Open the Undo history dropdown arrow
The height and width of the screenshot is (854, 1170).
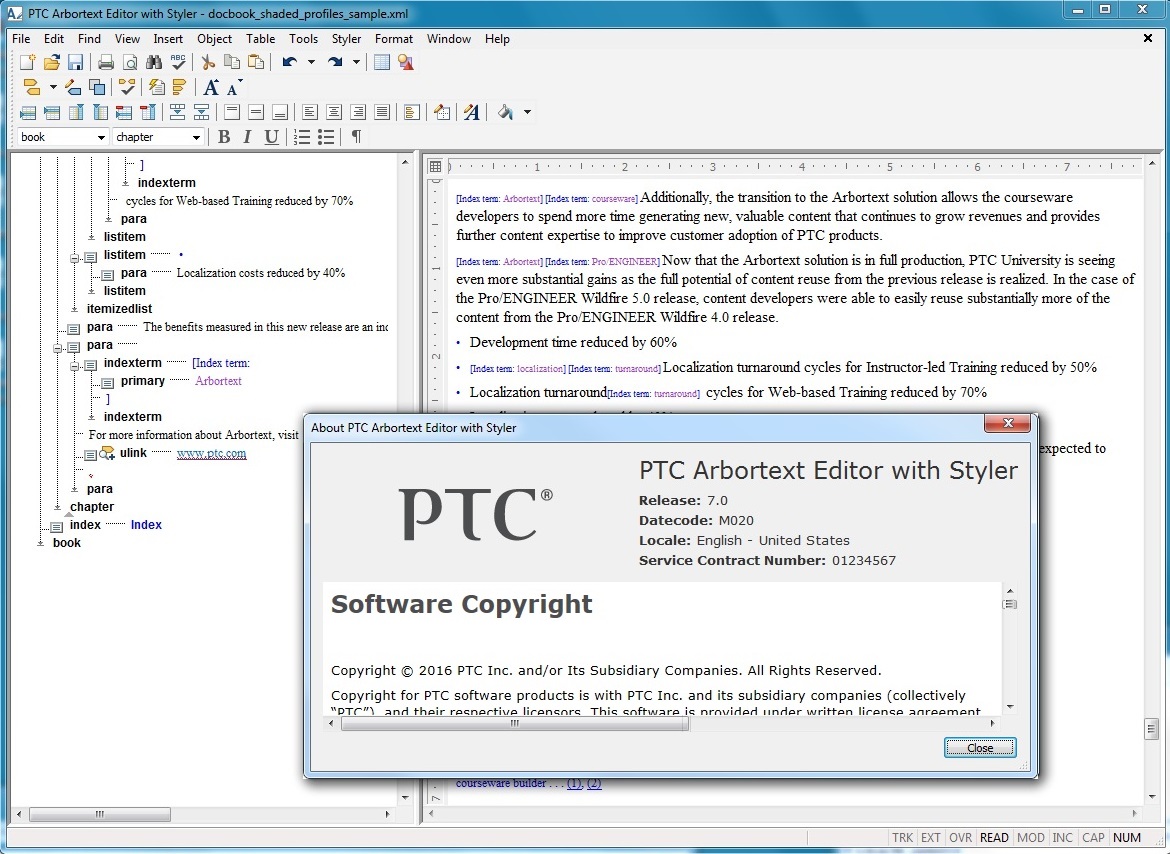(311, 63)
